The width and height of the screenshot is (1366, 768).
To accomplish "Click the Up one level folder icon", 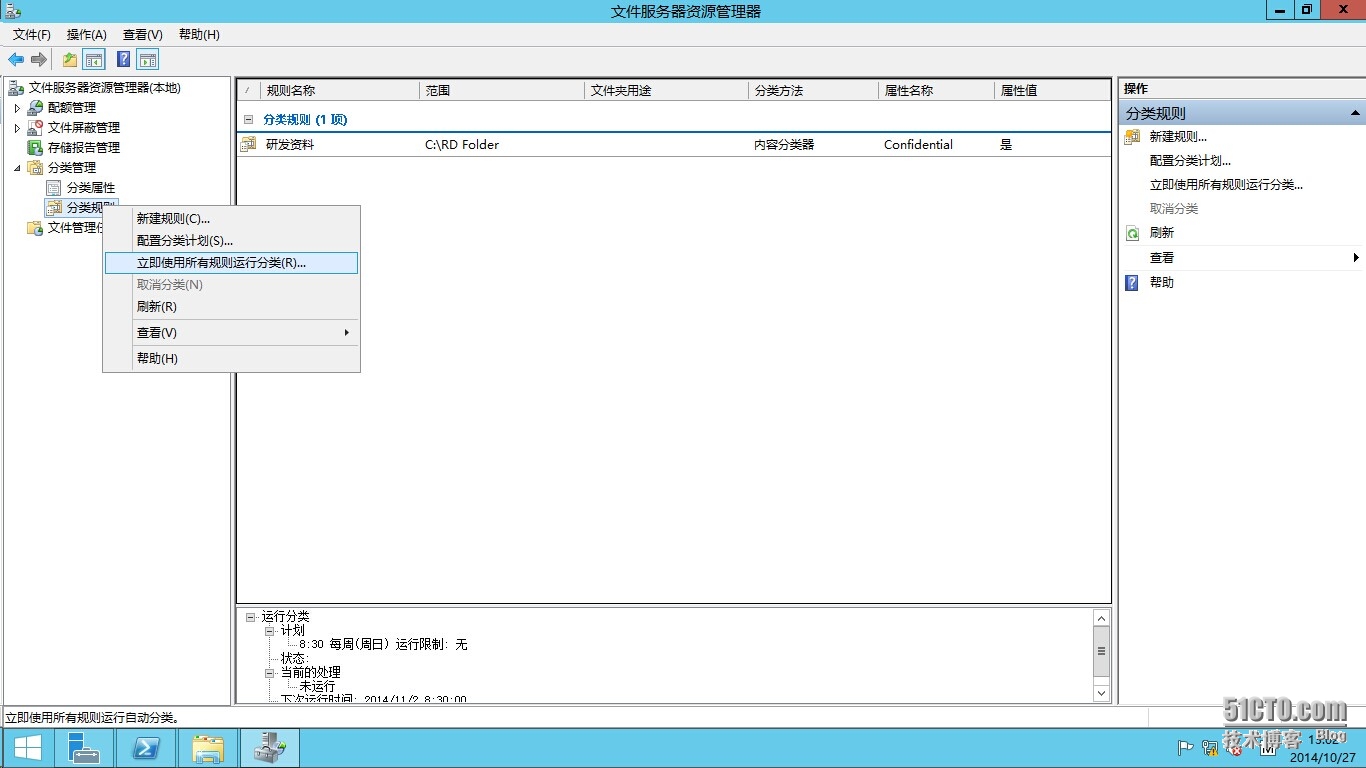I will tap(70, 60).
